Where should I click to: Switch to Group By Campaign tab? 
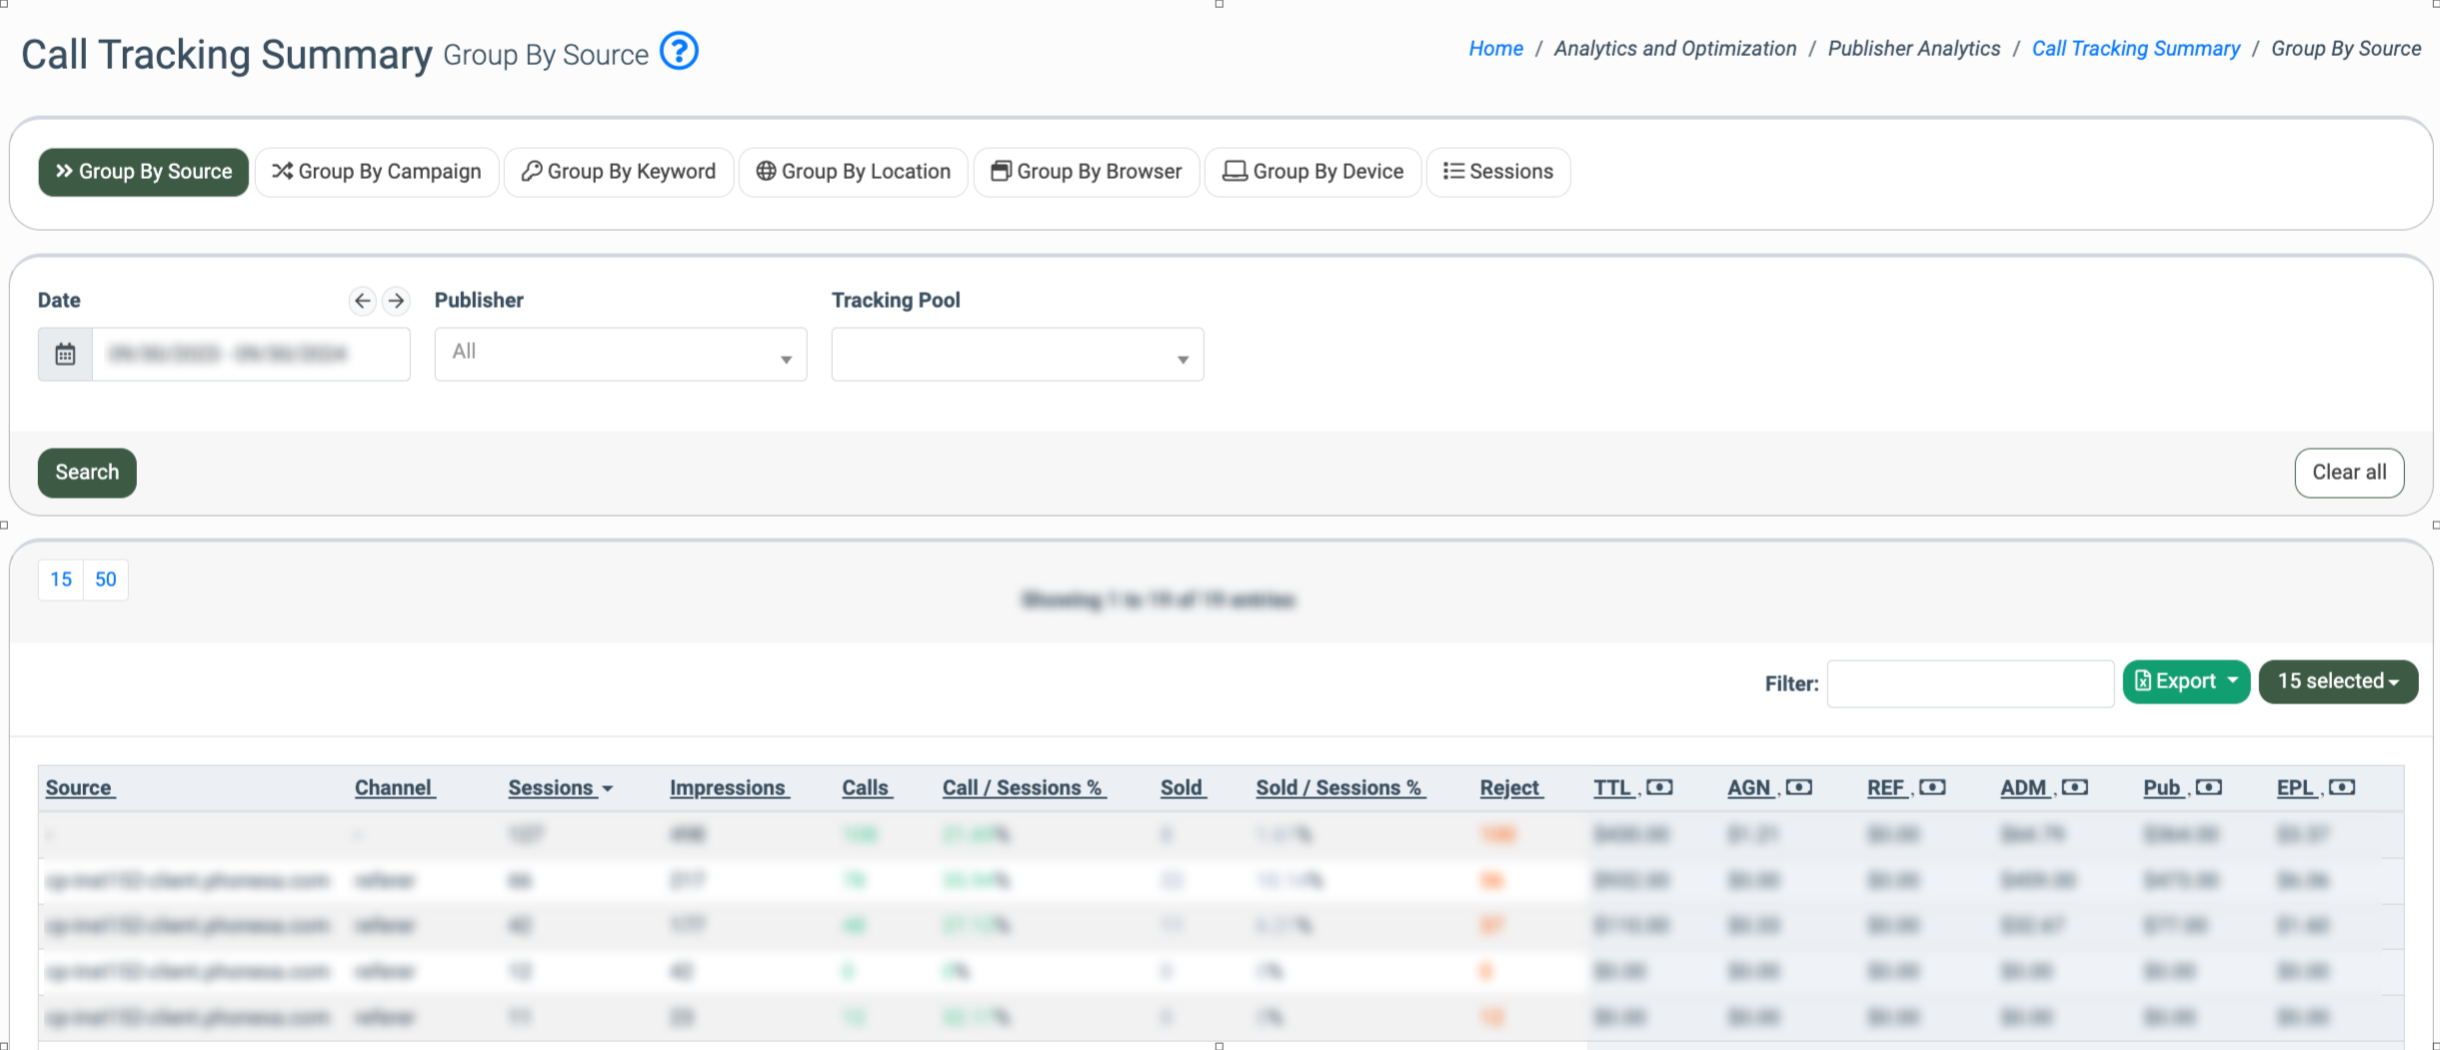(377, 172)
